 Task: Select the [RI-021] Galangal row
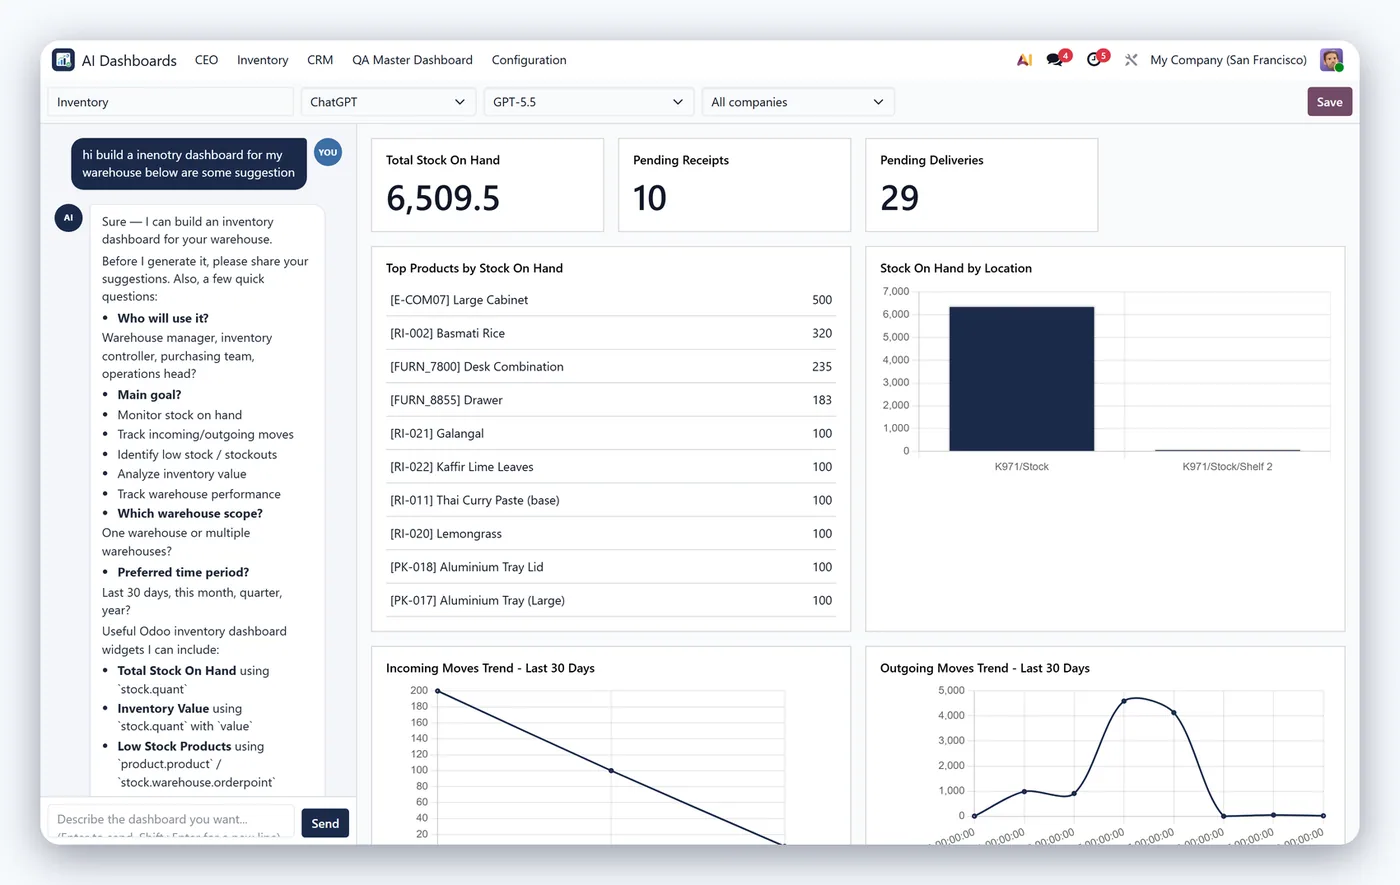coord(611,433)
